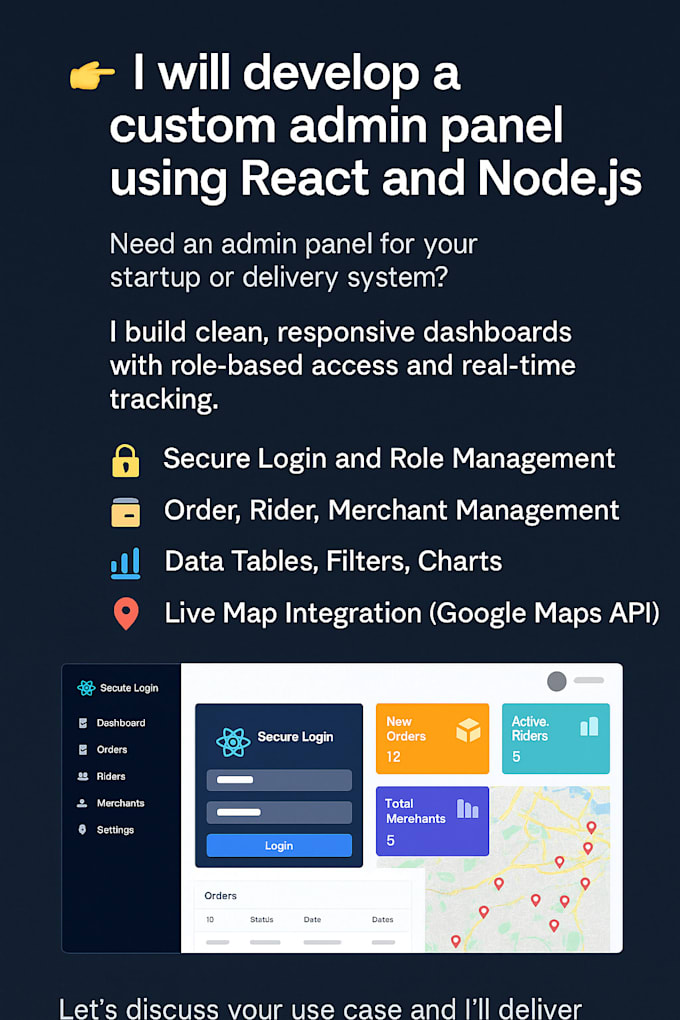Open the Total Merchants 5 card
Screen dimensions: 680x1020
coord(432,821)
